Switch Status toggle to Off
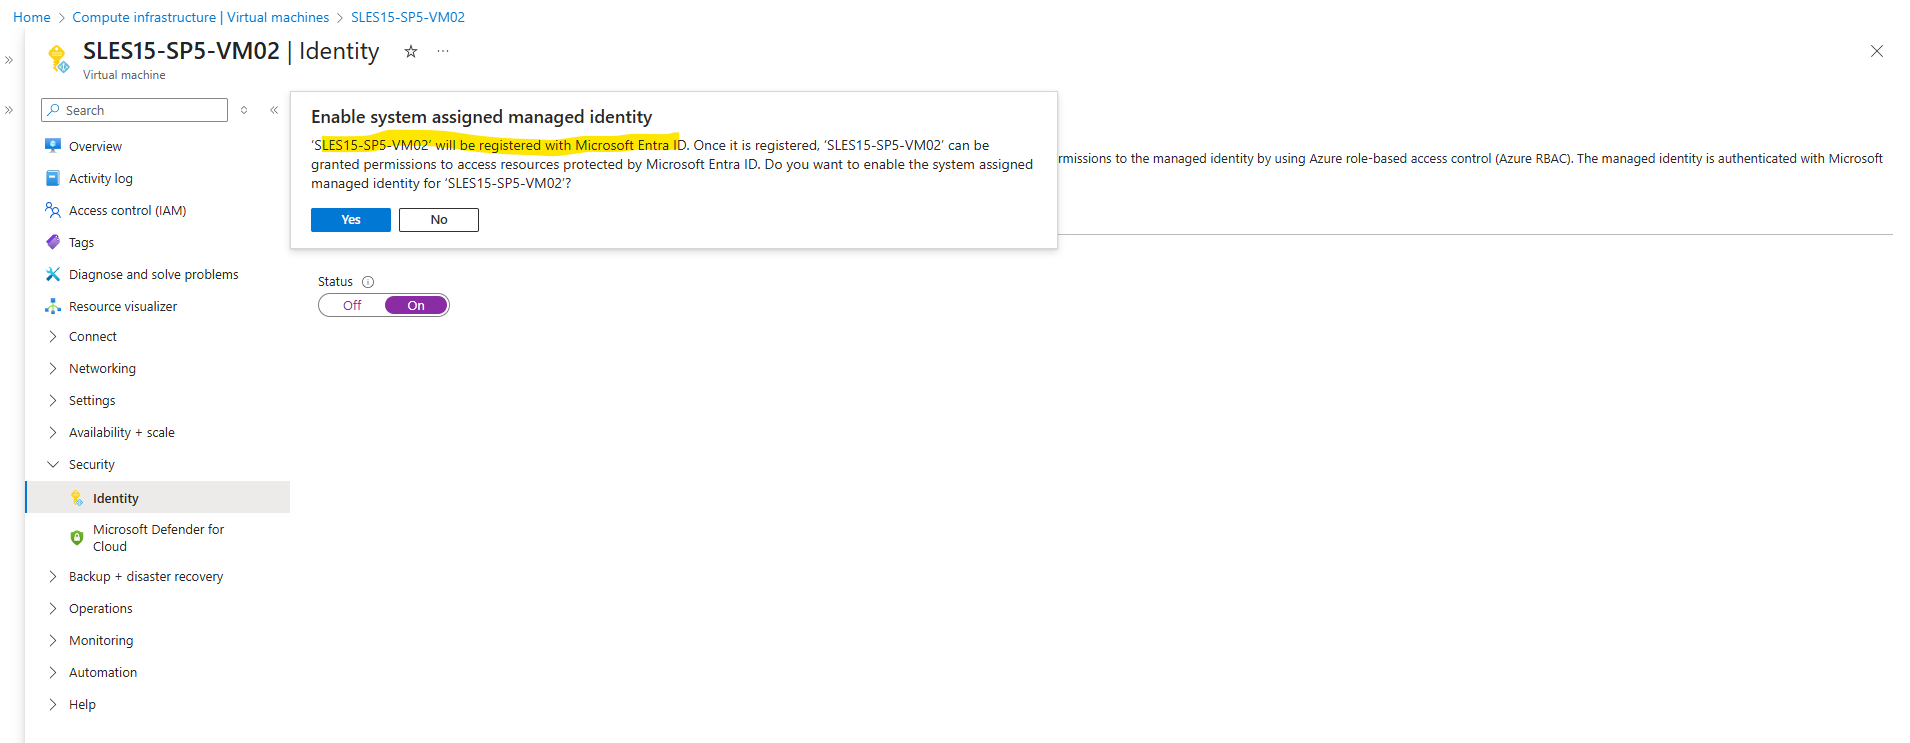This screenshot has width=1910, height=743. [352, 305]
